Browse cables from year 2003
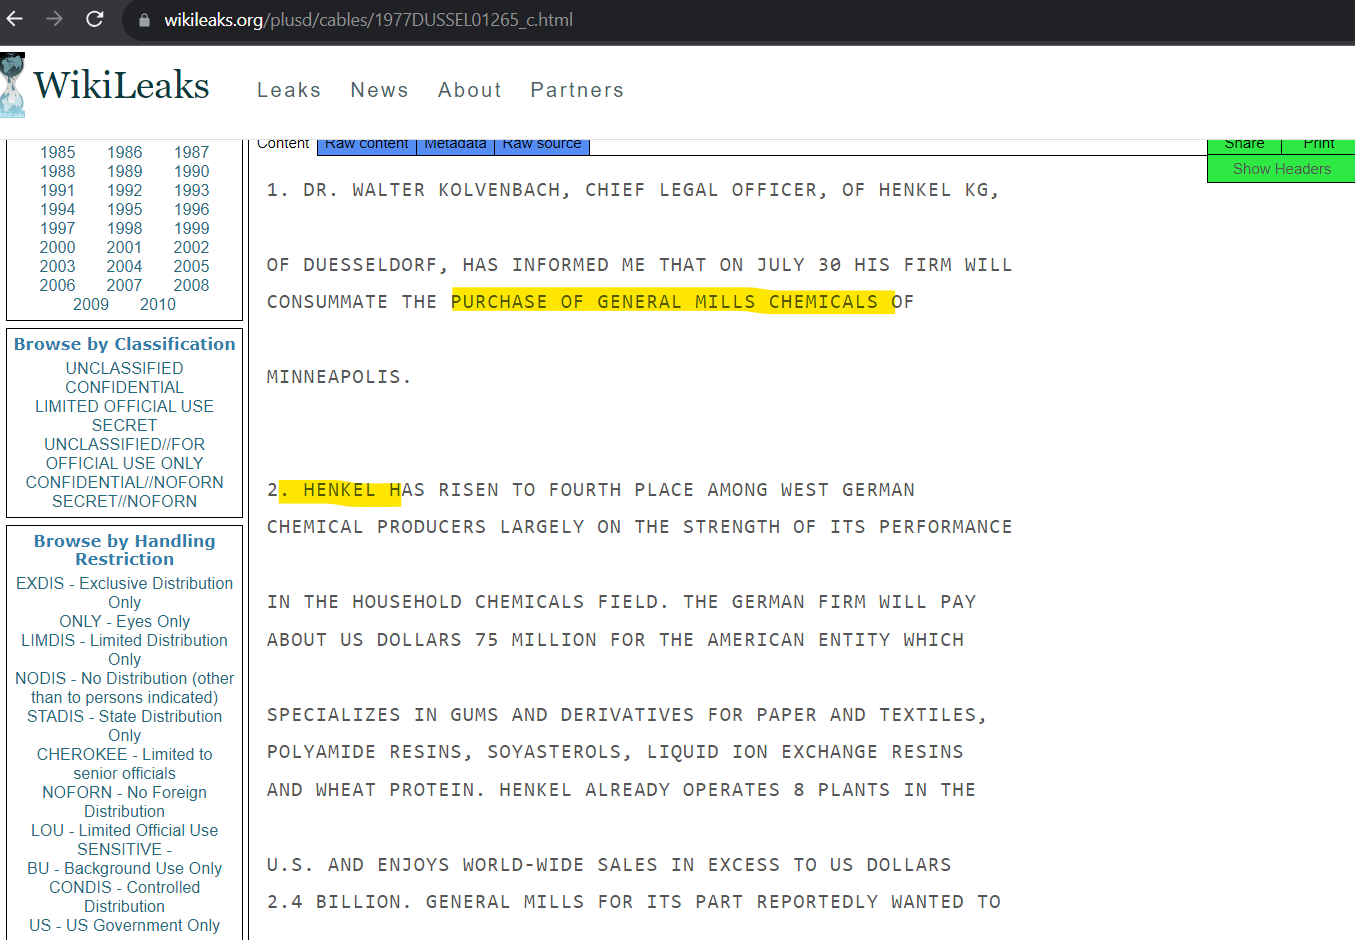1355x940 pixels. (58, 266)
